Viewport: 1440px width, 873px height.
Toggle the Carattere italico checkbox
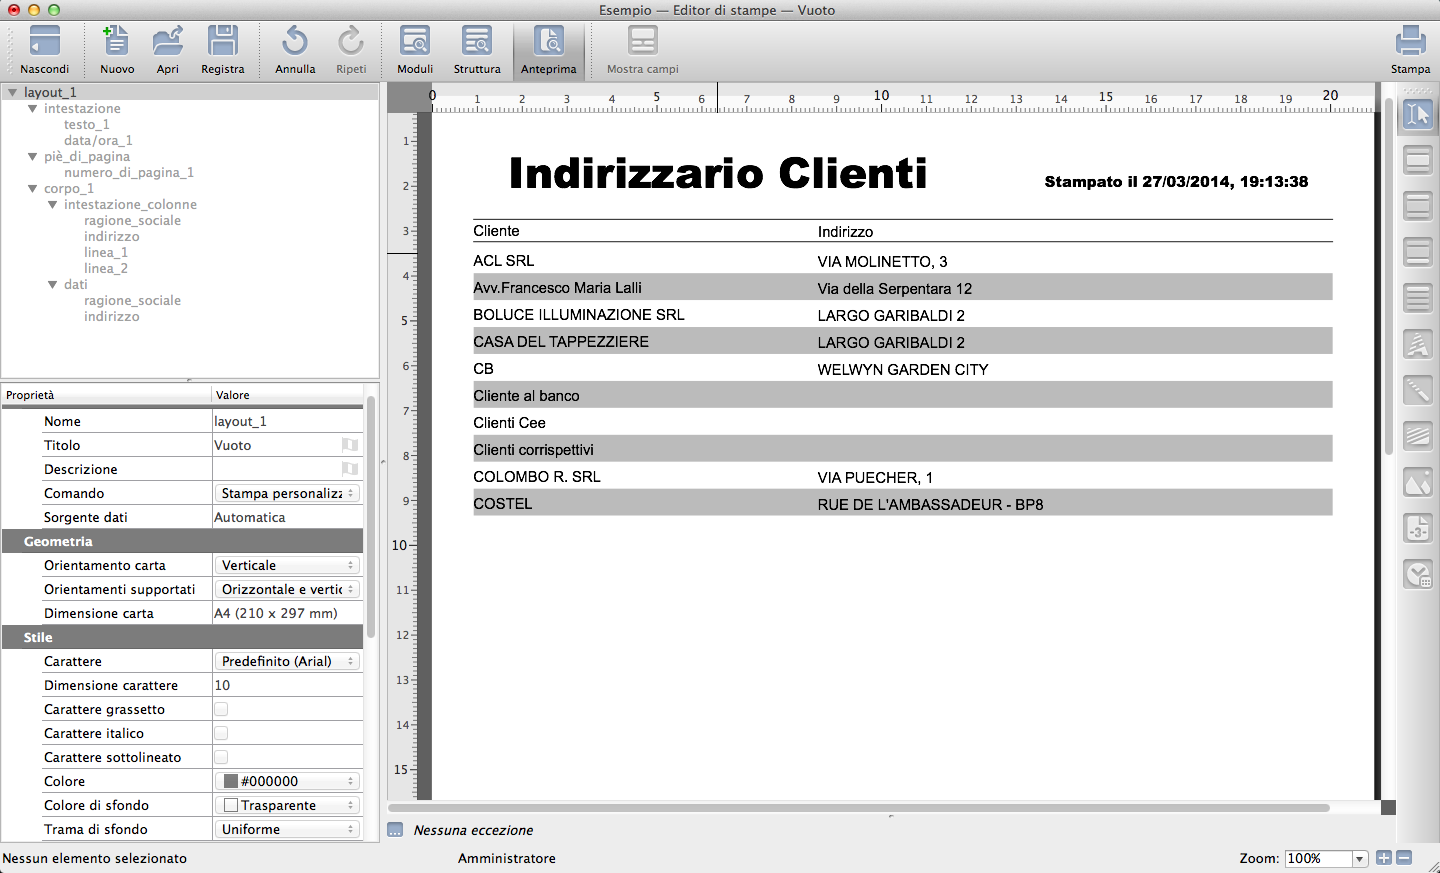coord(221,733)
